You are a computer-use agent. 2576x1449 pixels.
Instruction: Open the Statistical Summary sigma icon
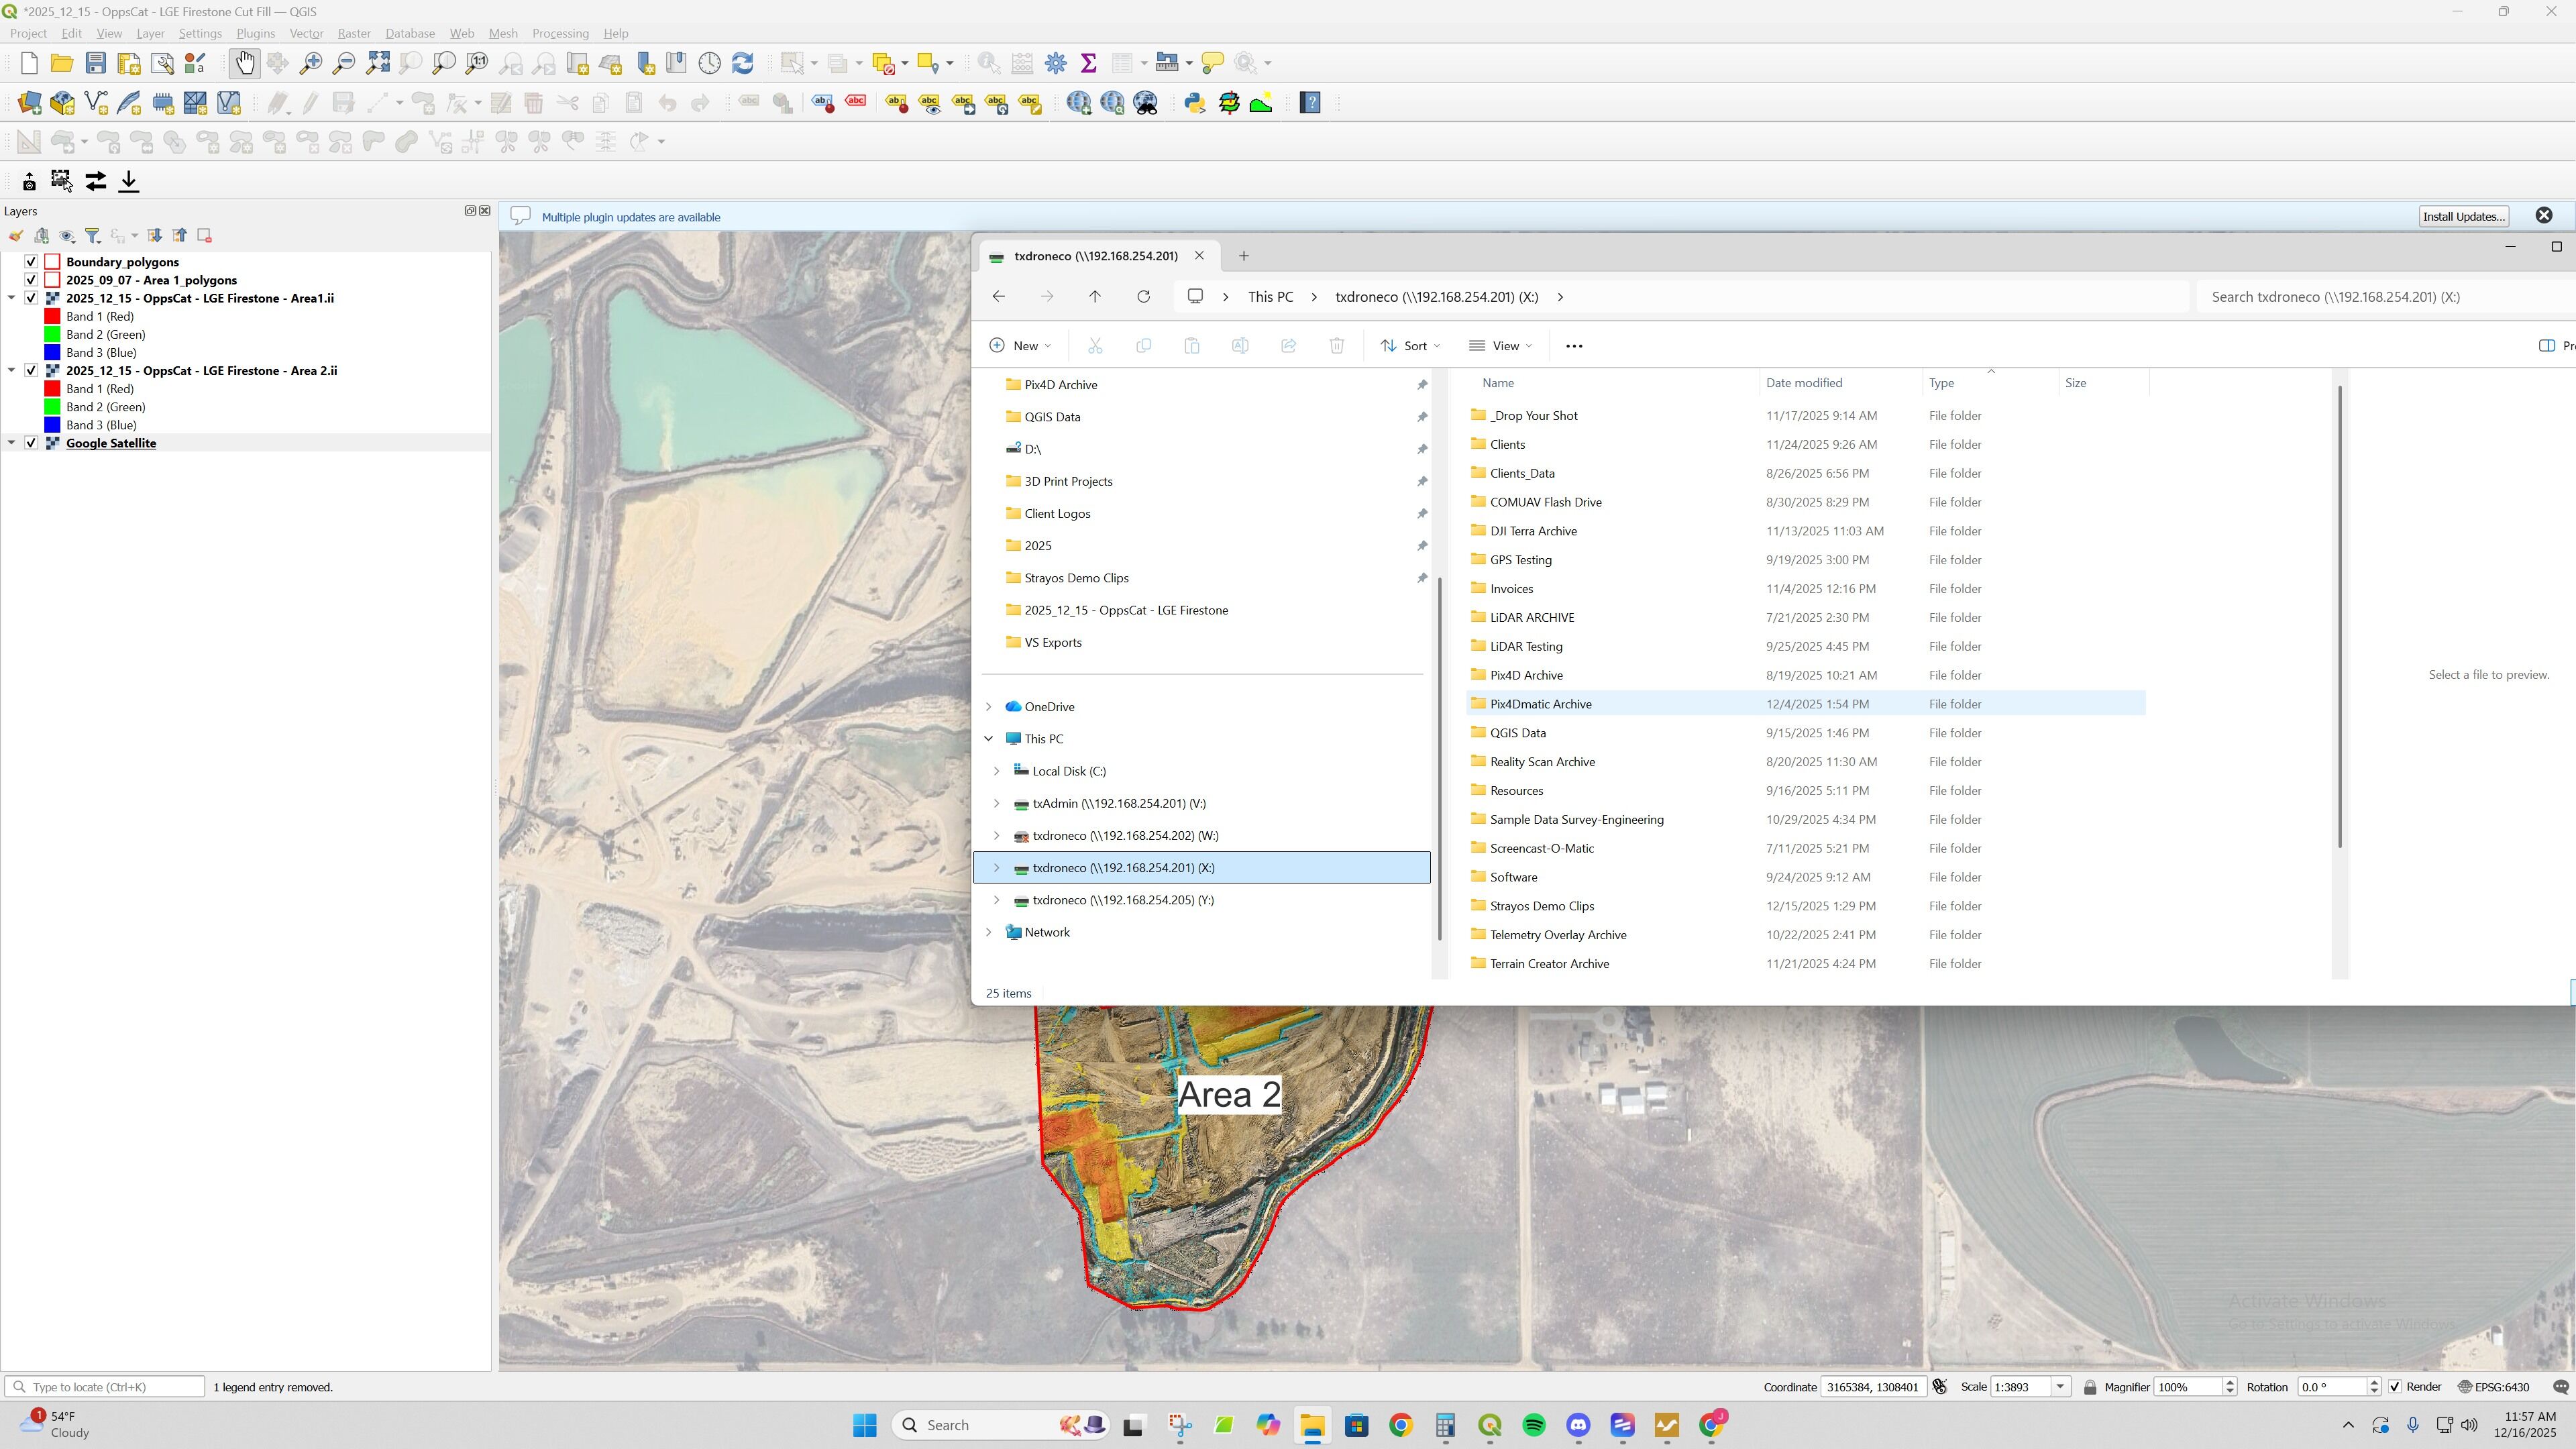pos(1089,63)
